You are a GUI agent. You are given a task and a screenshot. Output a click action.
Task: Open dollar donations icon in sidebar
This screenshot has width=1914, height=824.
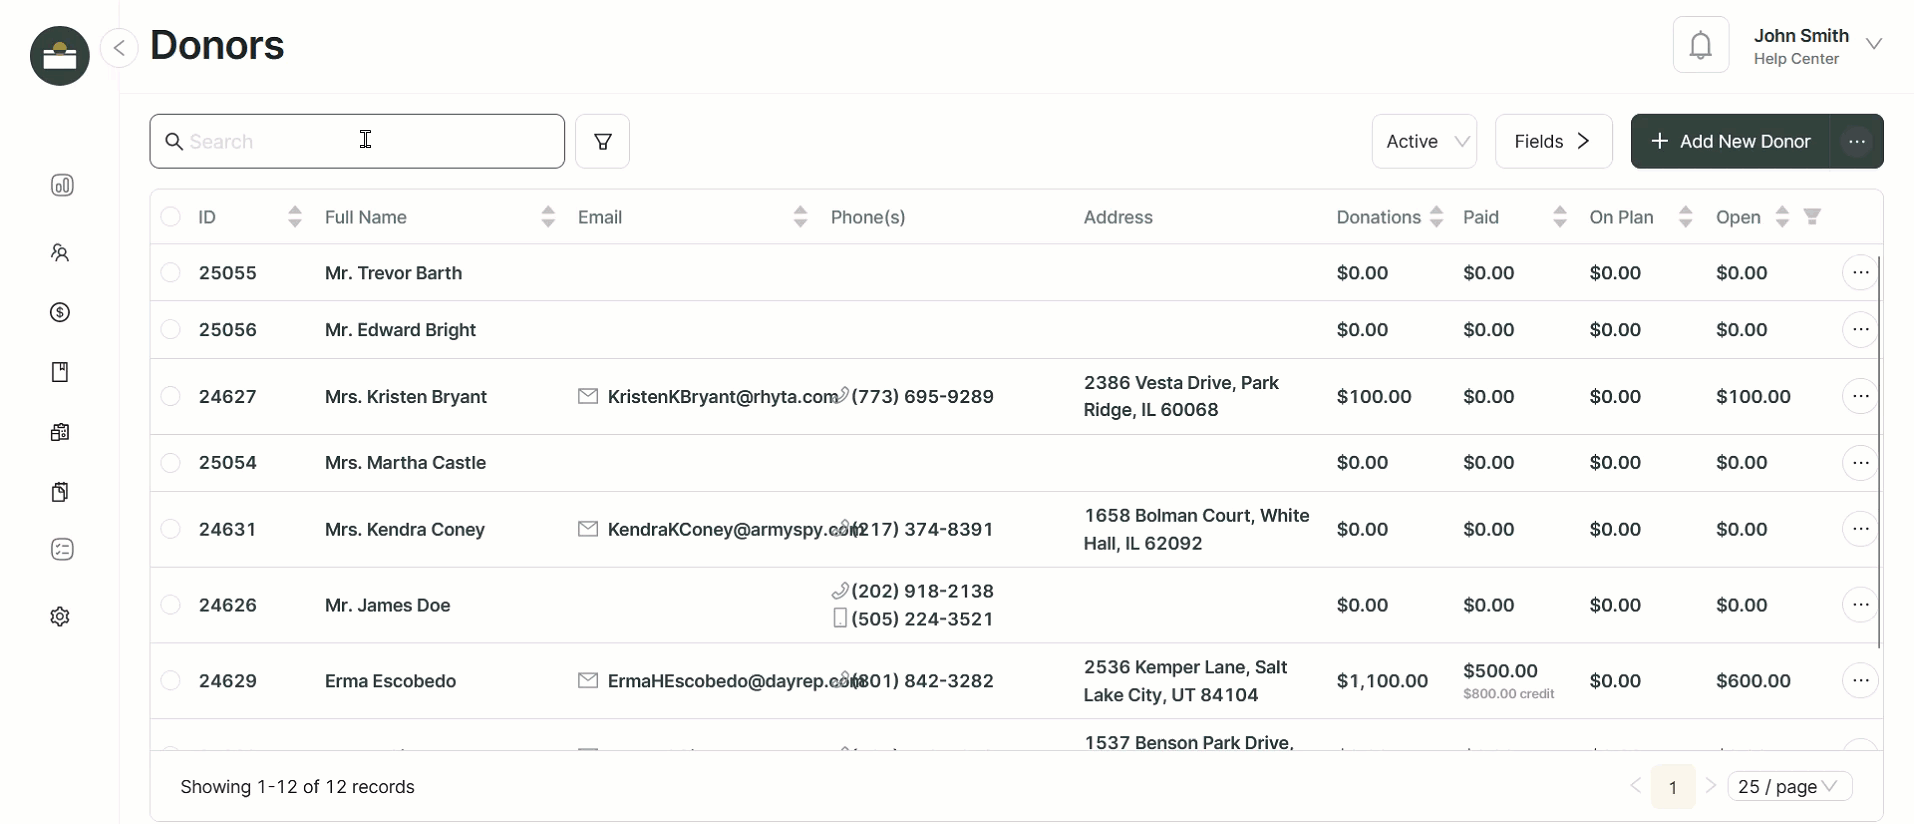coord(60,313)
